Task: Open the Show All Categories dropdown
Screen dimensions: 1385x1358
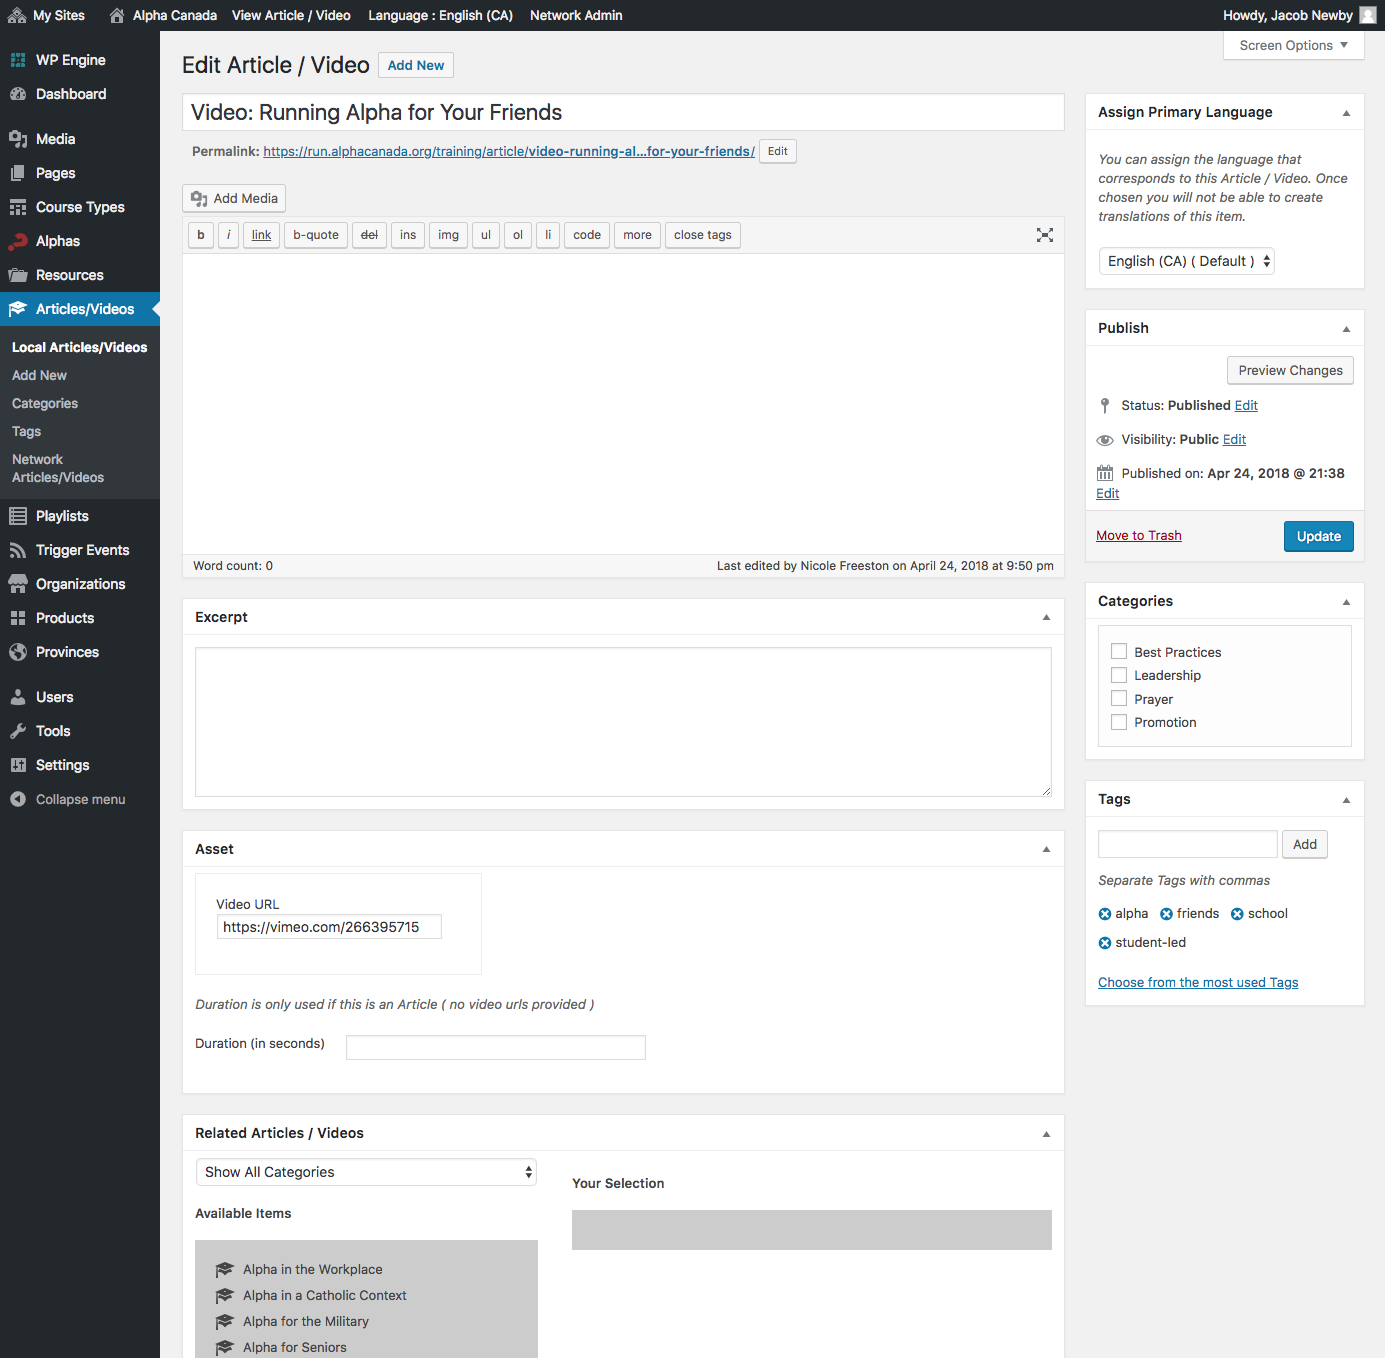Action: (x=366, y=1172)
